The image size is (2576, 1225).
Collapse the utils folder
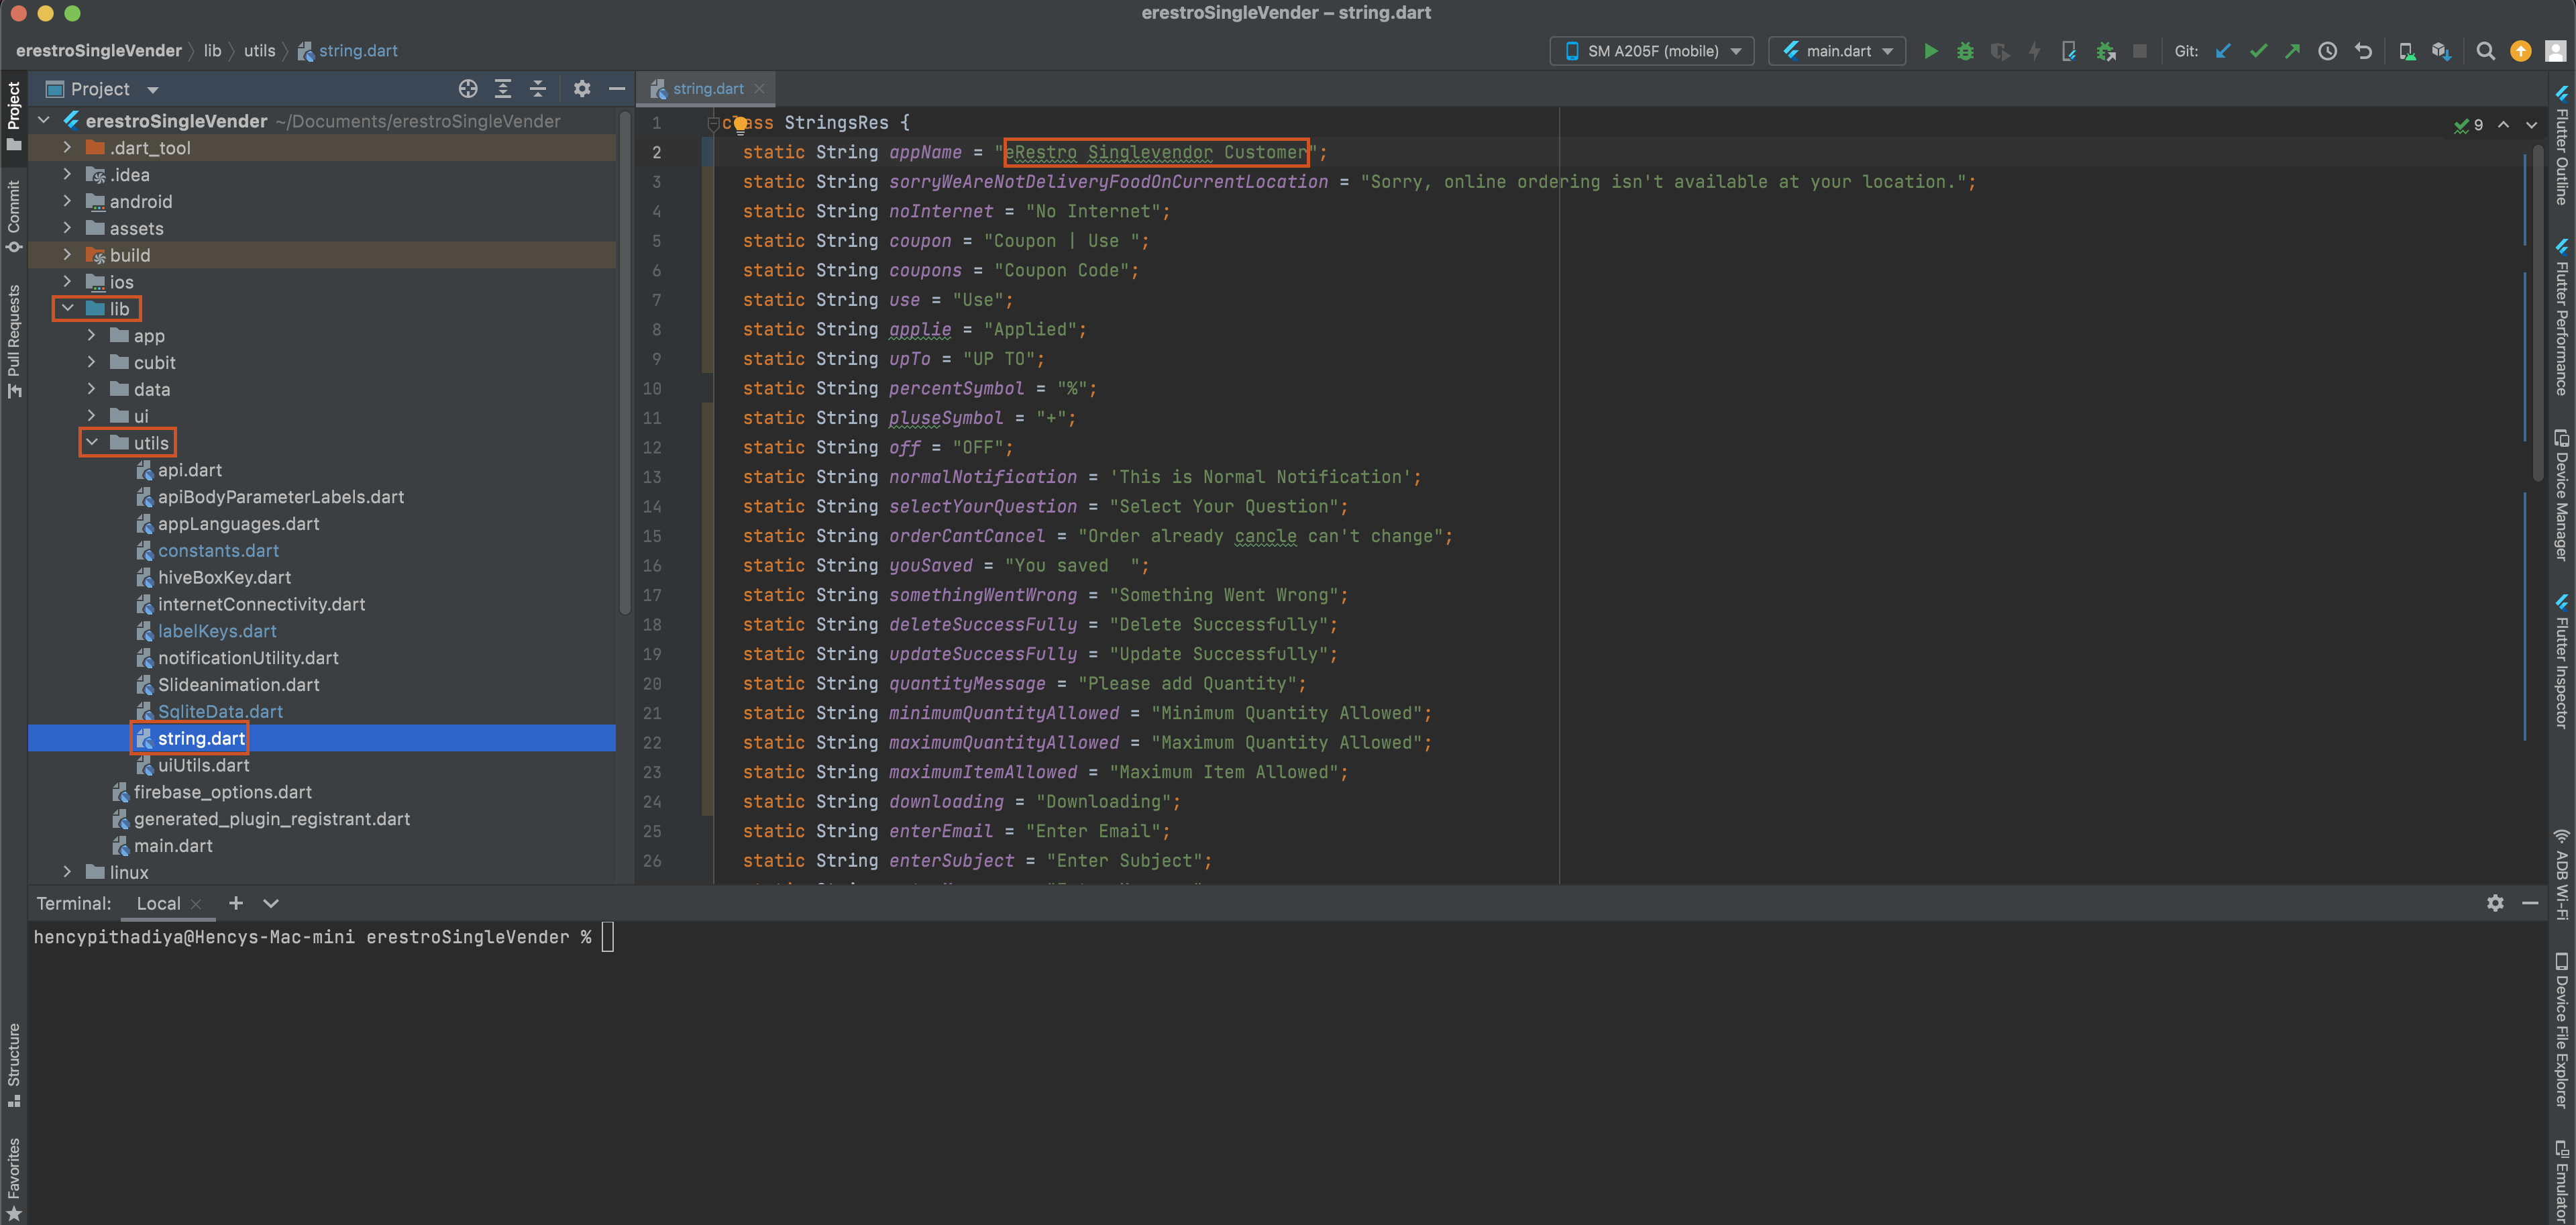tap(92, 442)
